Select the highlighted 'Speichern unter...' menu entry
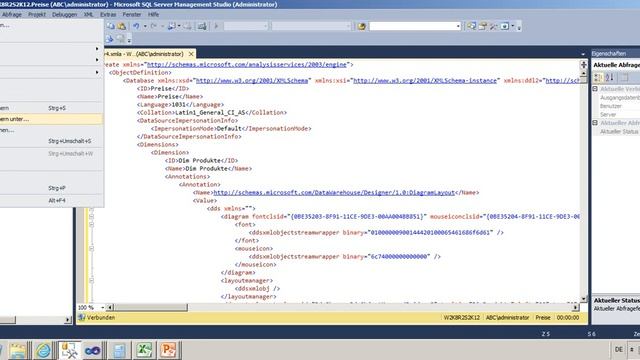This screenshot has width=640, height=360. pyautogui.click(x=51, y=119)
